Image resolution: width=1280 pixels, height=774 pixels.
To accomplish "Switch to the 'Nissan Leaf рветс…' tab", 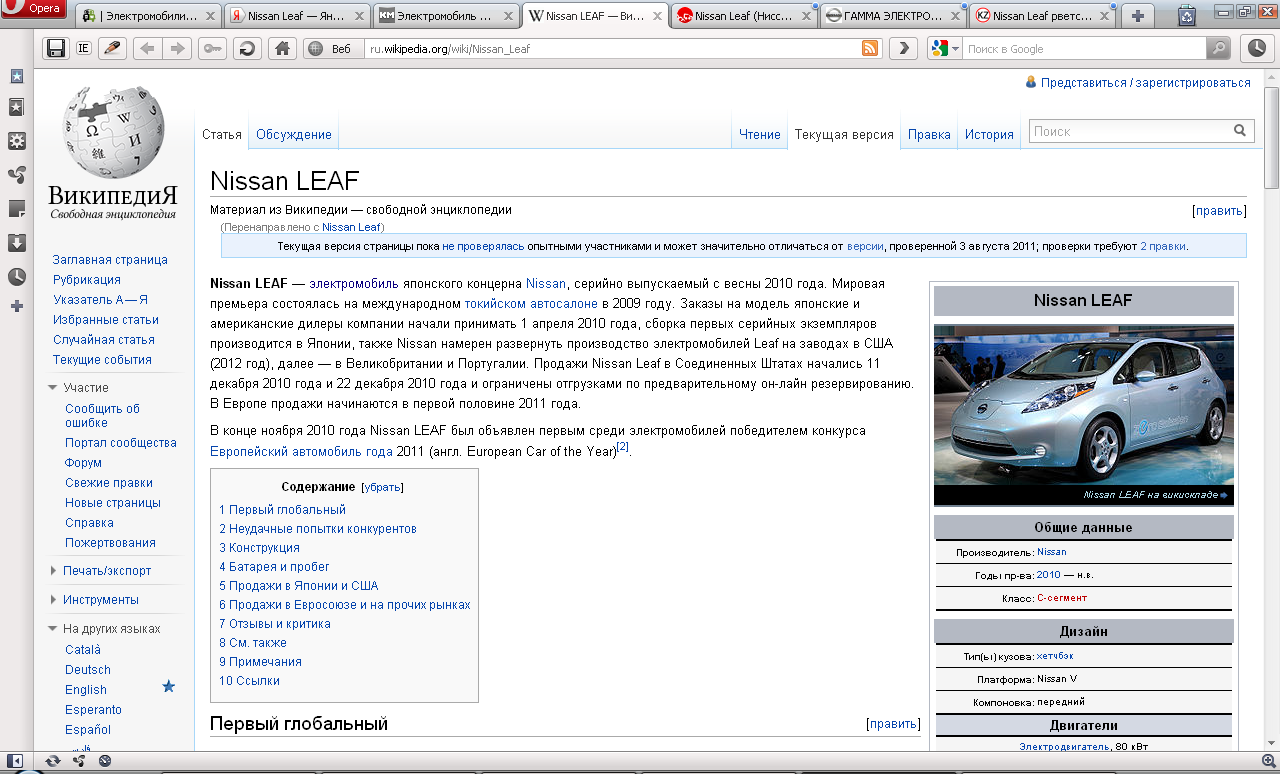I will click(x=1041, y=16).
